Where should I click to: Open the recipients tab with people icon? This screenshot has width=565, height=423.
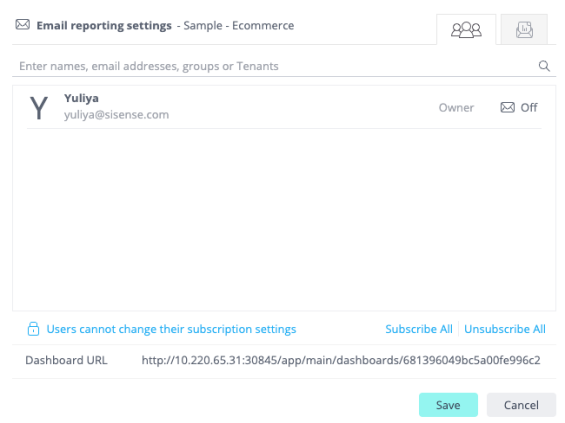click(x=466, y=30)
